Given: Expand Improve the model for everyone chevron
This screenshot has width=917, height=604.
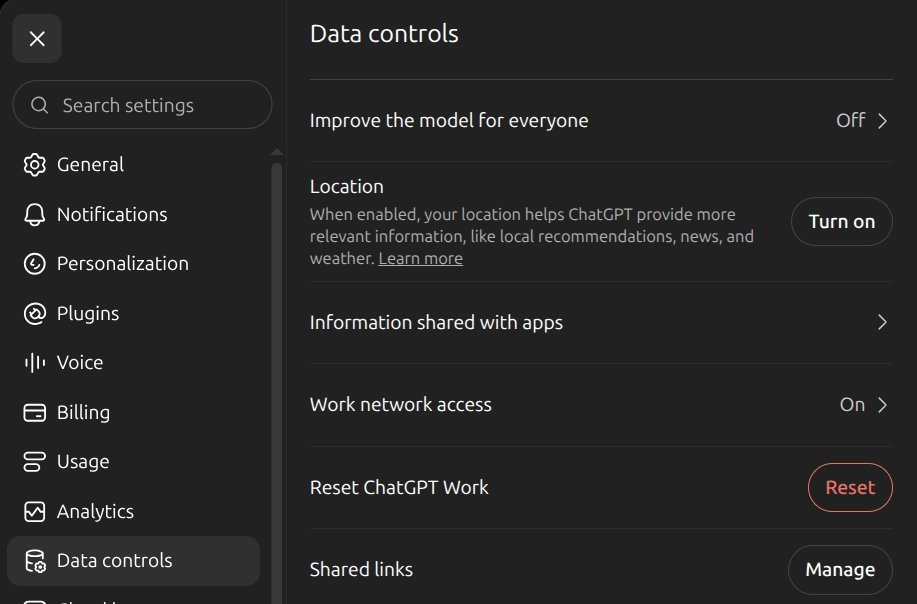Looking at the screenshot, I should pos(882,120).
